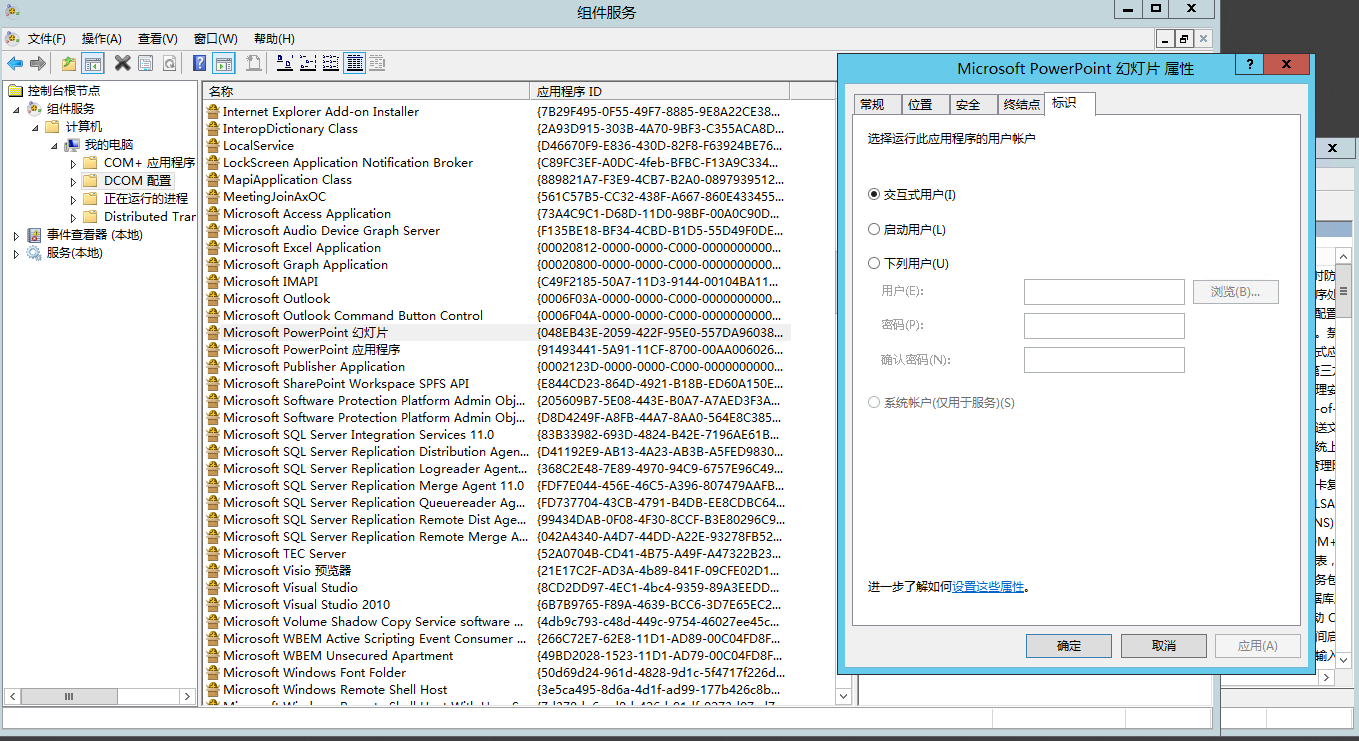Switch to the 终结点 tab

(x=1021, y=104)
